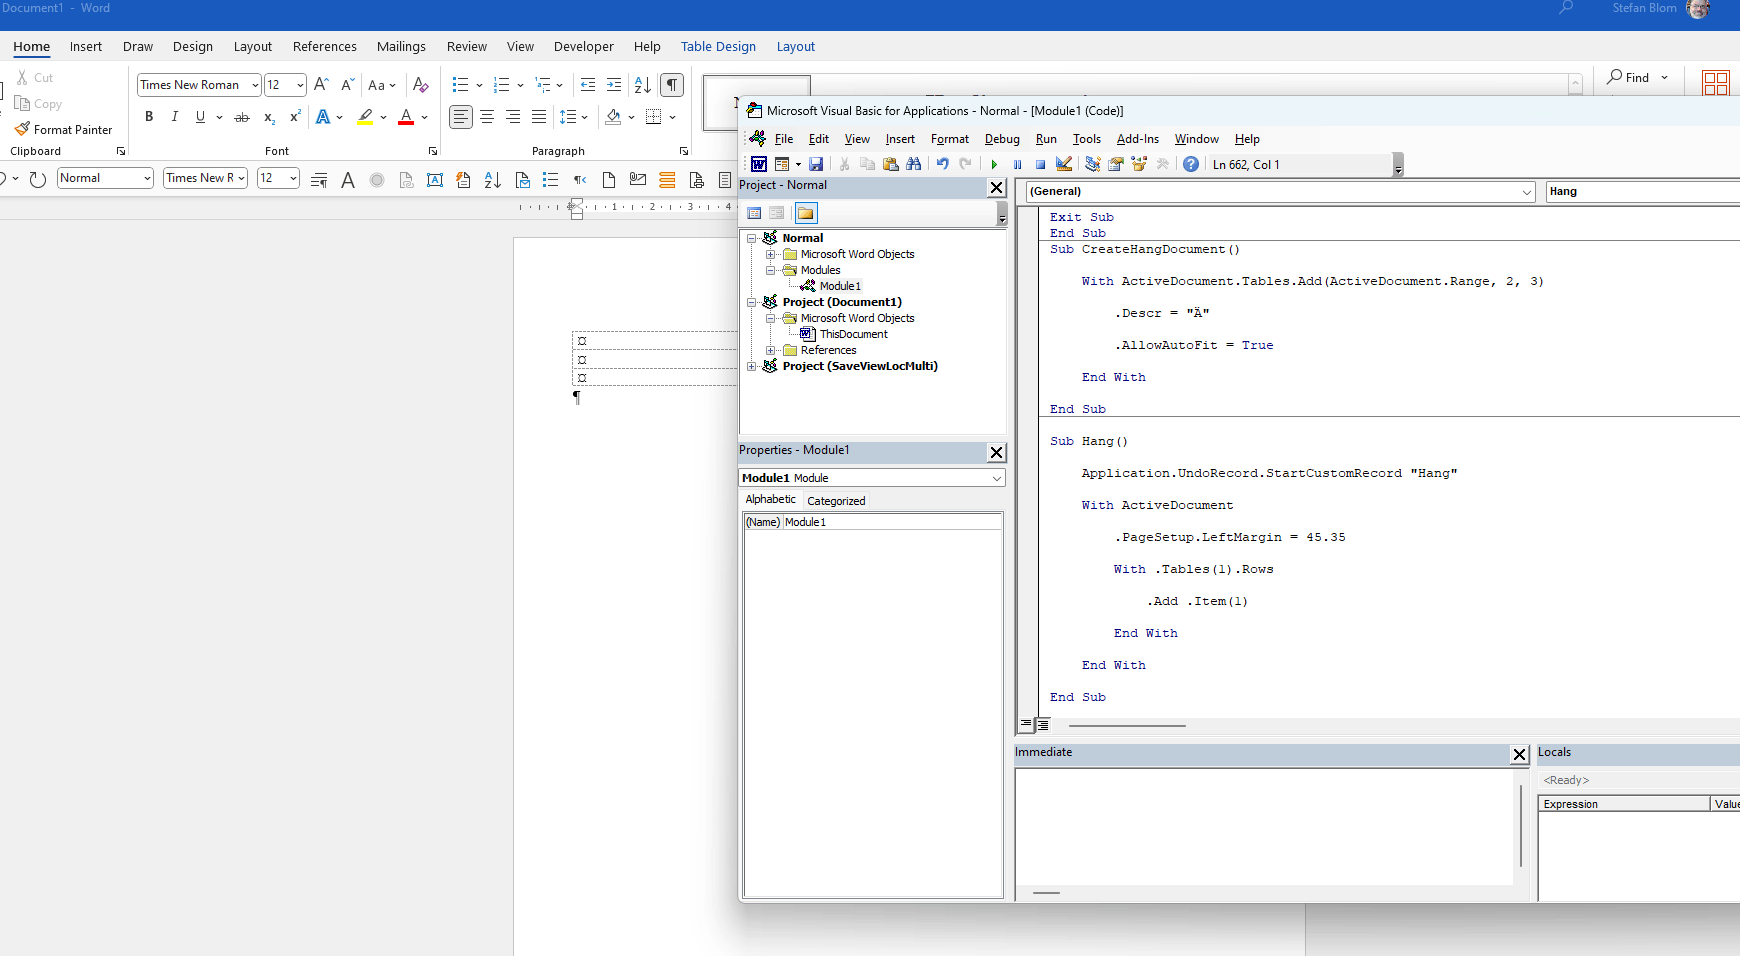Open the Add-Ins menu in VBA editor
The height and width of the screenshot is (956, 1740).
(x=1138, y=139)
